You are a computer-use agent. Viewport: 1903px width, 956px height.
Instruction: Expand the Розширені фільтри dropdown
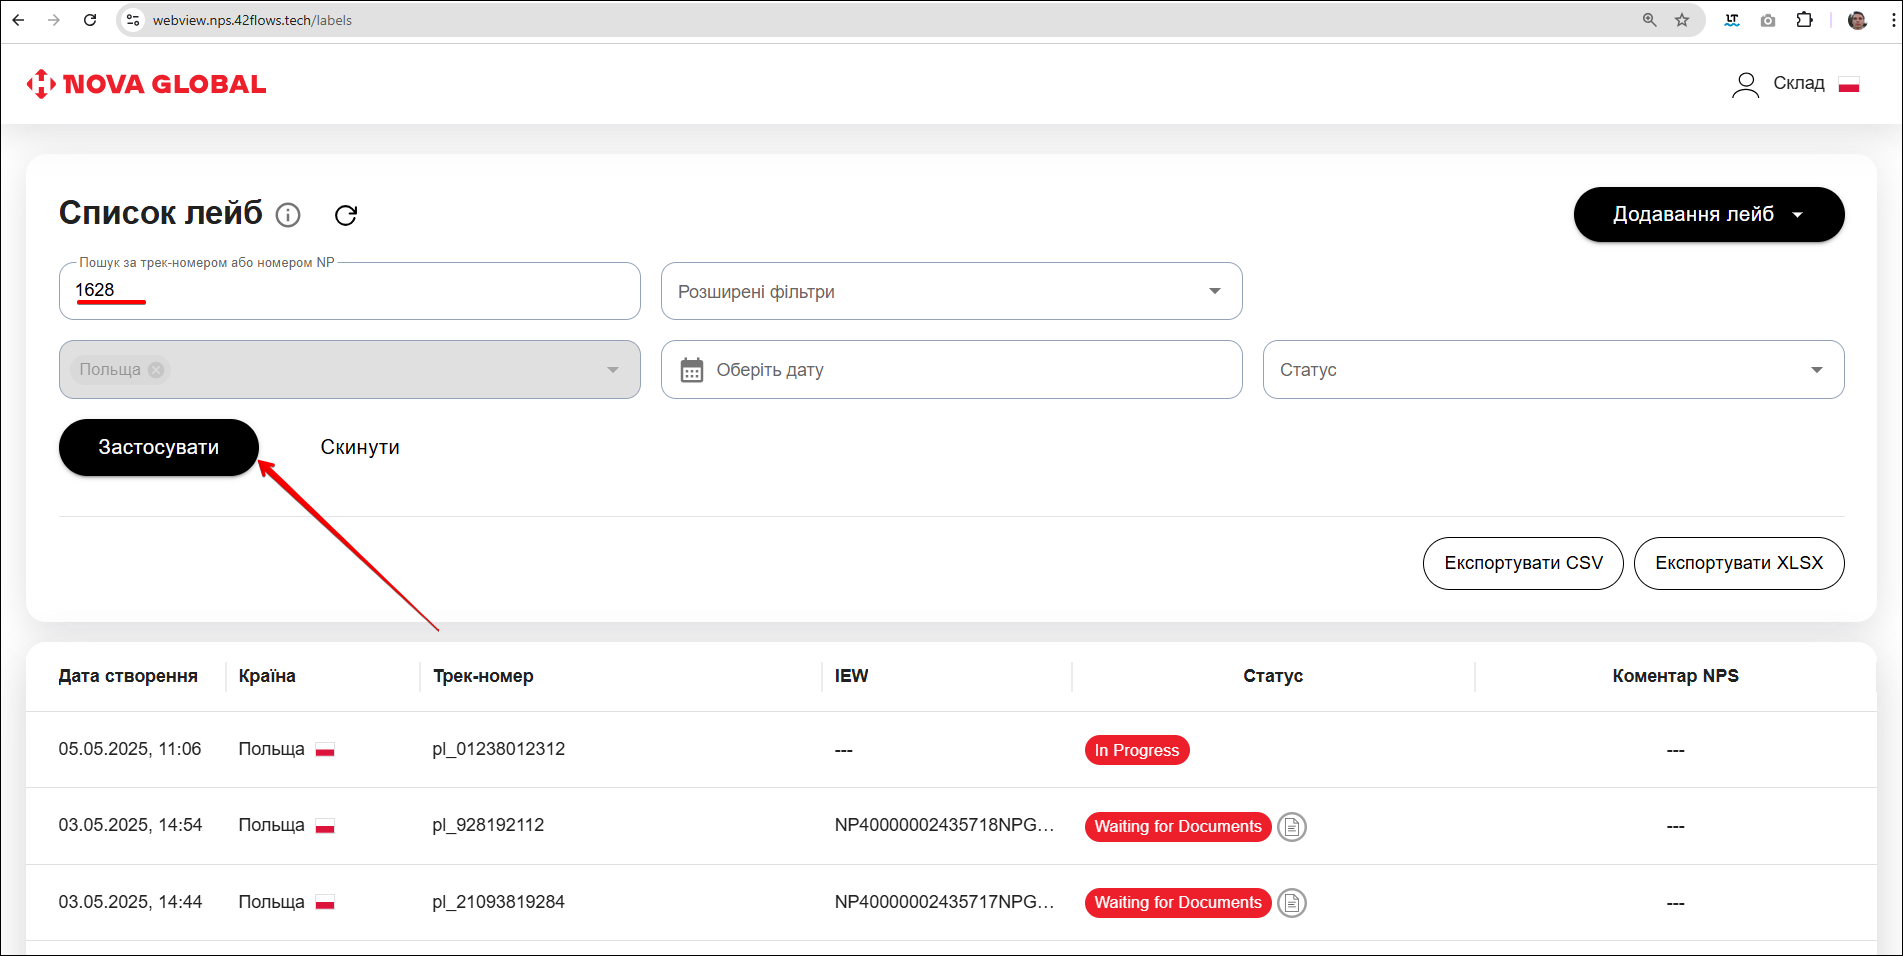[x=951, y=291]
